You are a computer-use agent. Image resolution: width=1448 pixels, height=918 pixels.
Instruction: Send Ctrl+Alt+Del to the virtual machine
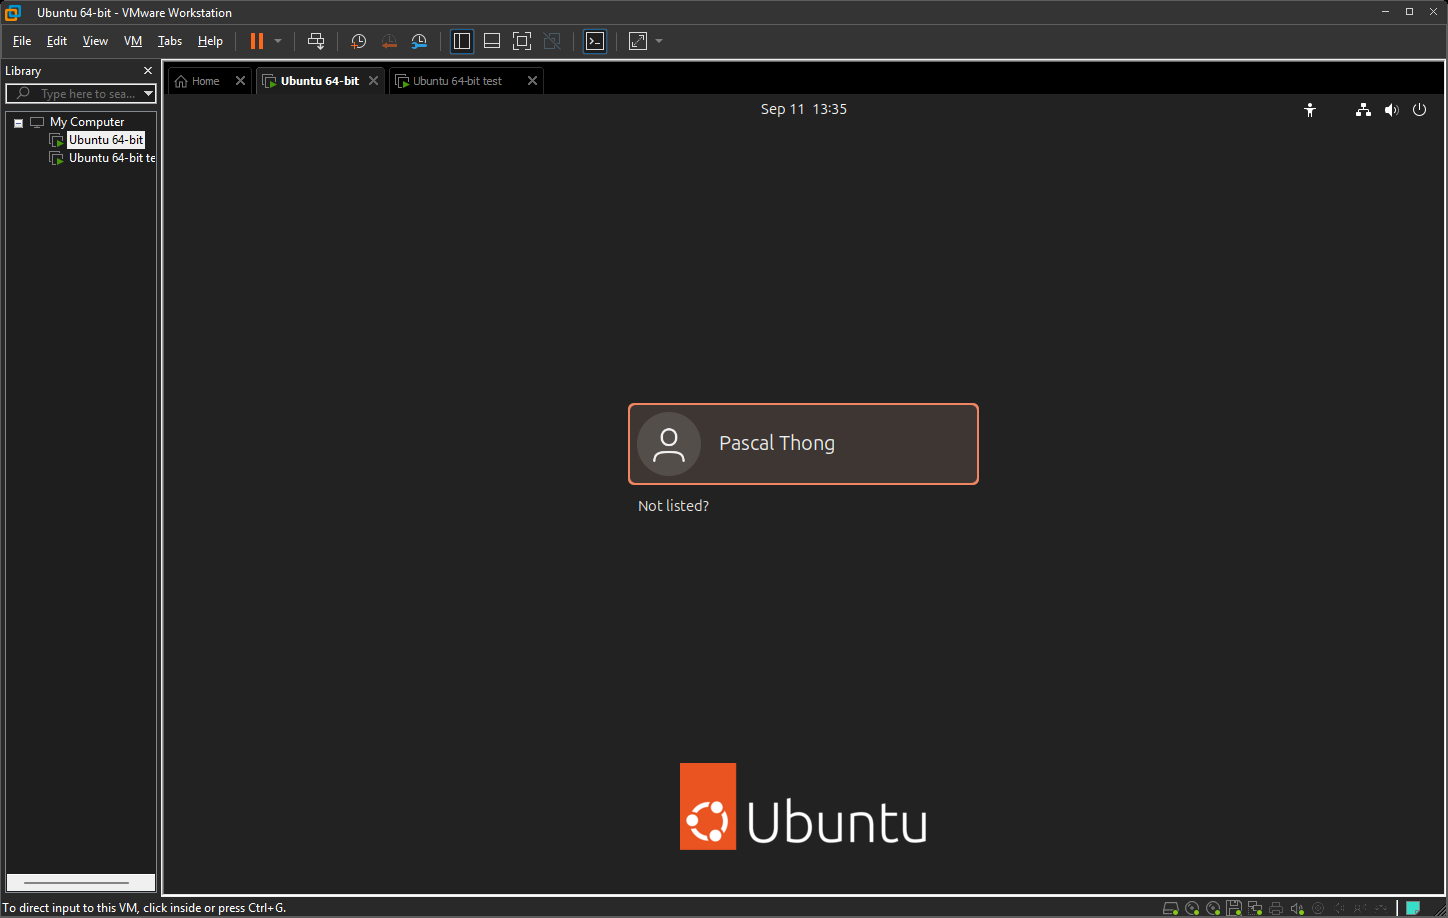[316, 41]
